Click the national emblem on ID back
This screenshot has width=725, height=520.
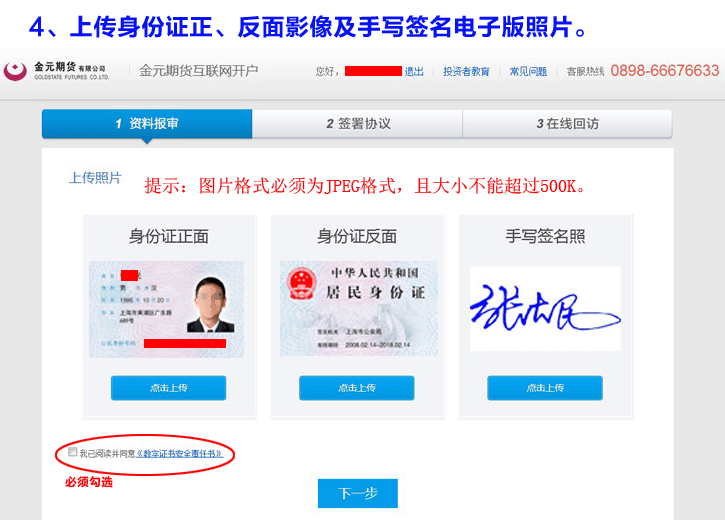coord(301,283)
